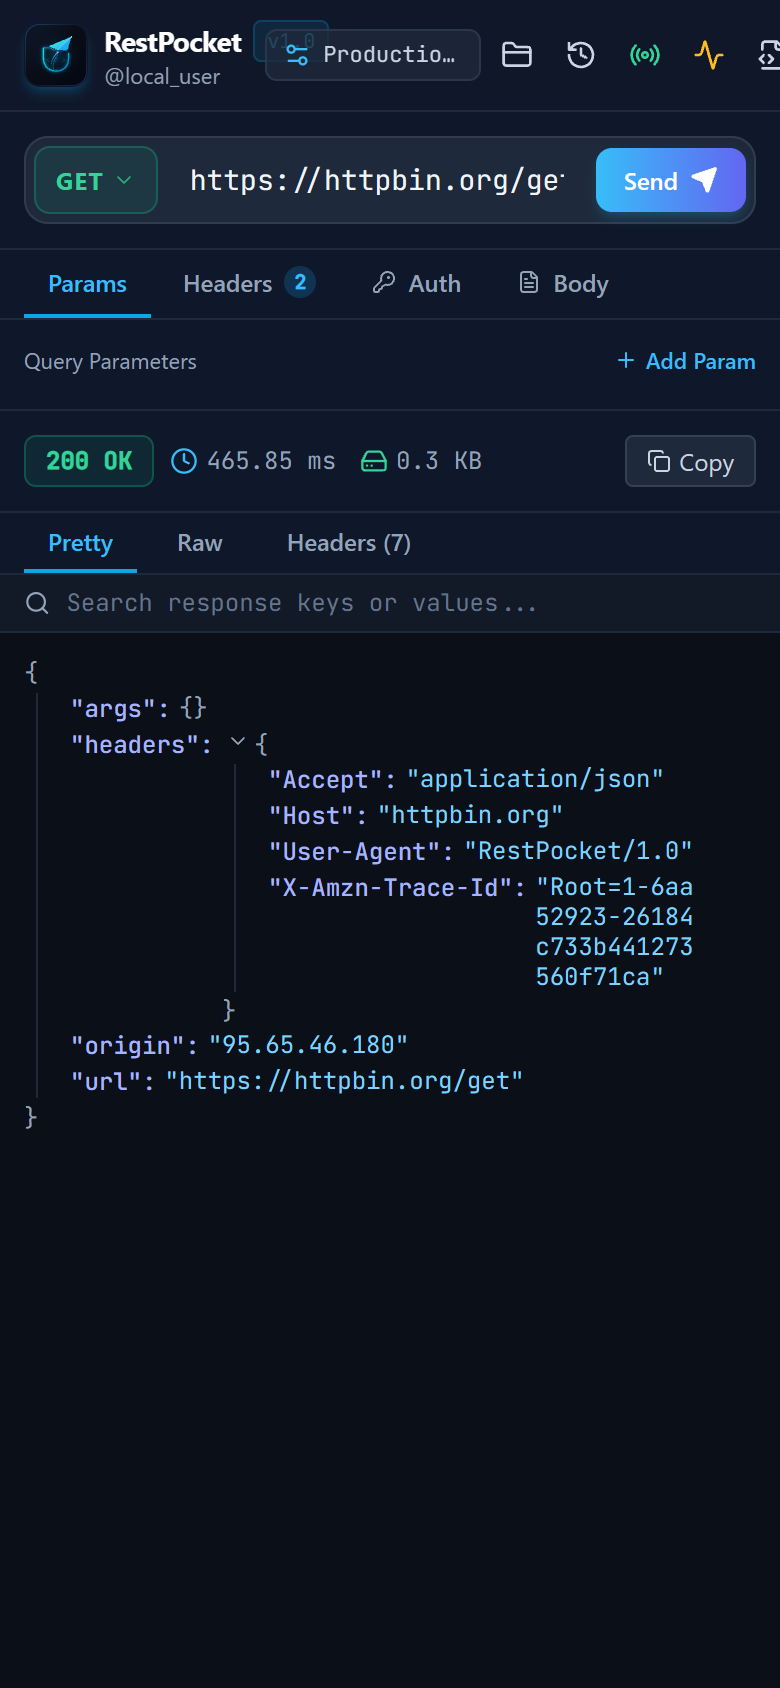Click the "RestPocket/1.0" user agent value

(578, 851)
